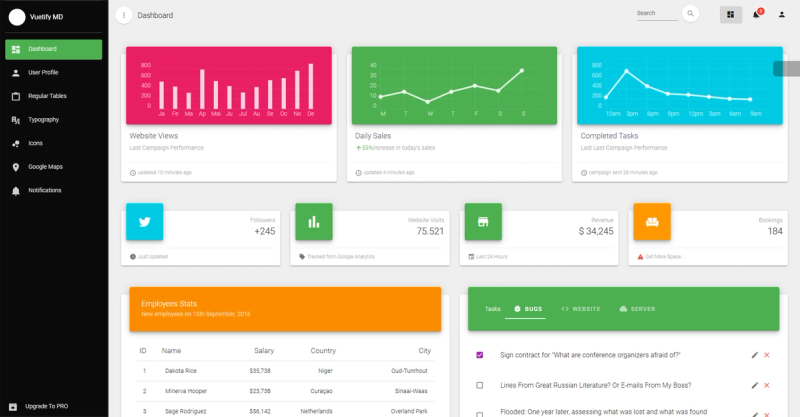Viewport: 800px width, 417px height.
Task: Click the Tracked from Google Analytics text
Action: coord(341,257)
